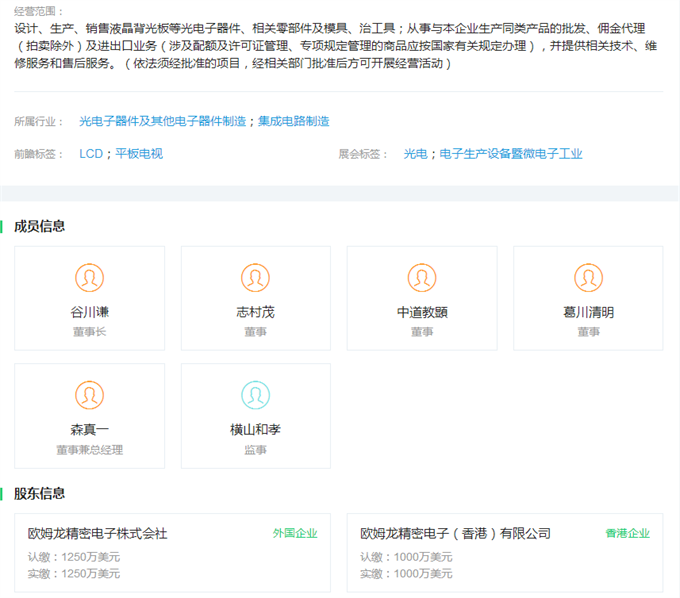Click the 香港企业 label

(627, 534)
